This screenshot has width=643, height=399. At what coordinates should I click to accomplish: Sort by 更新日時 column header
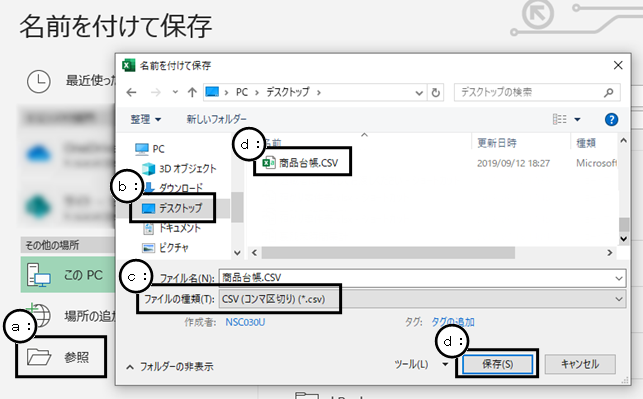click(497, 143)
